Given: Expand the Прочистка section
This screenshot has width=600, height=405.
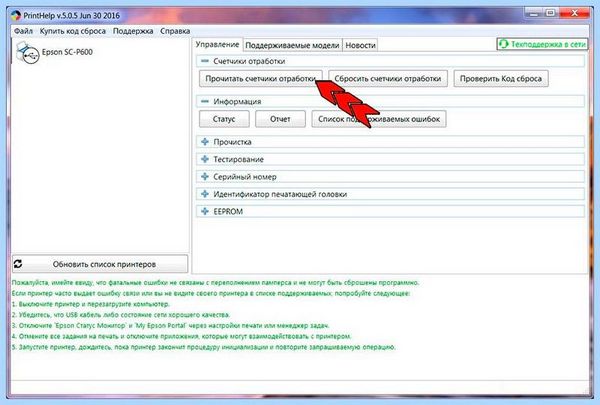Looking at the screenshot, I should 205,142.
